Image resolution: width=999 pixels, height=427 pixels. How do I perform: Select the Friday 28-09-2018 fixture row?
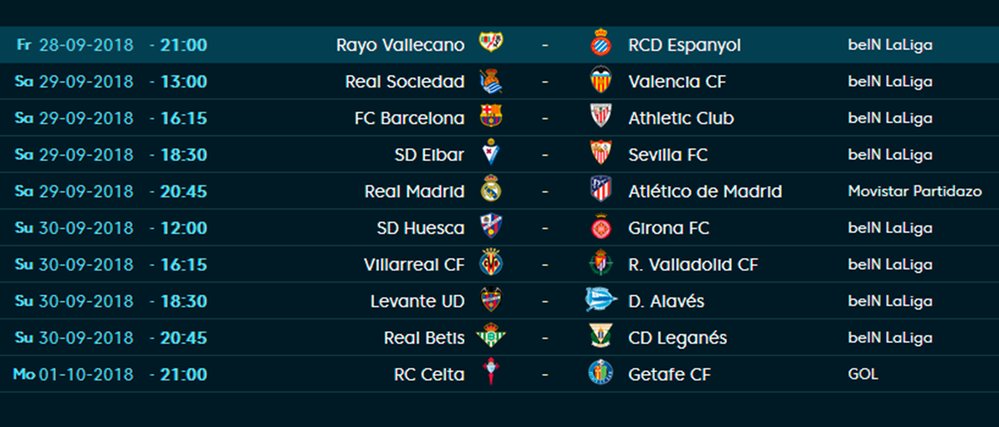point(500,45)
